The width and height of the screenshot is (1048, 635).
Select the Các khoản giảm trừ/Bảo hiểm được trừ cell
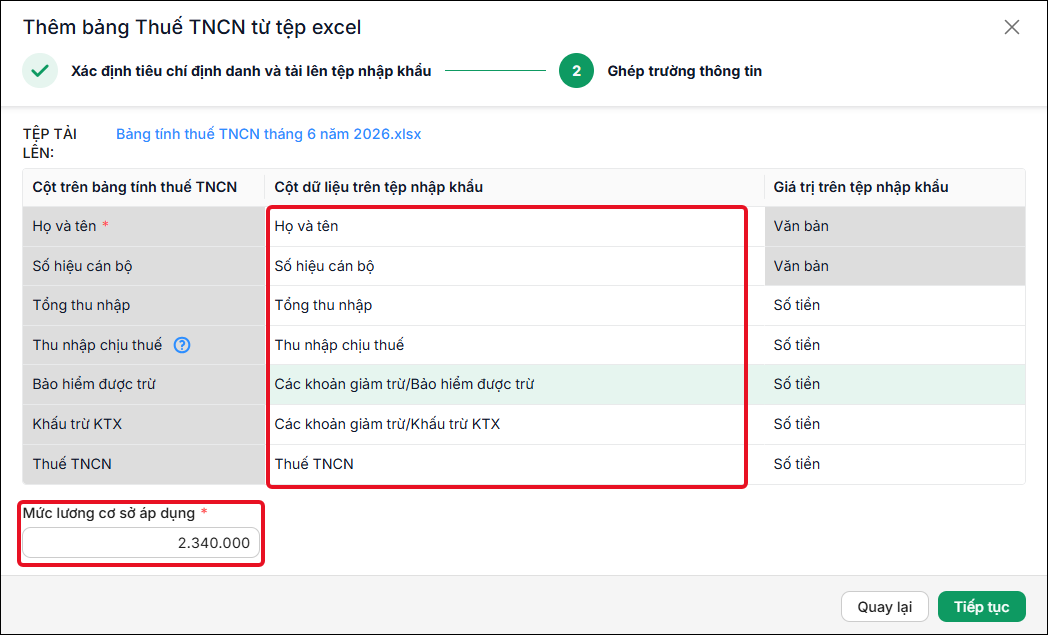(508, 384)
